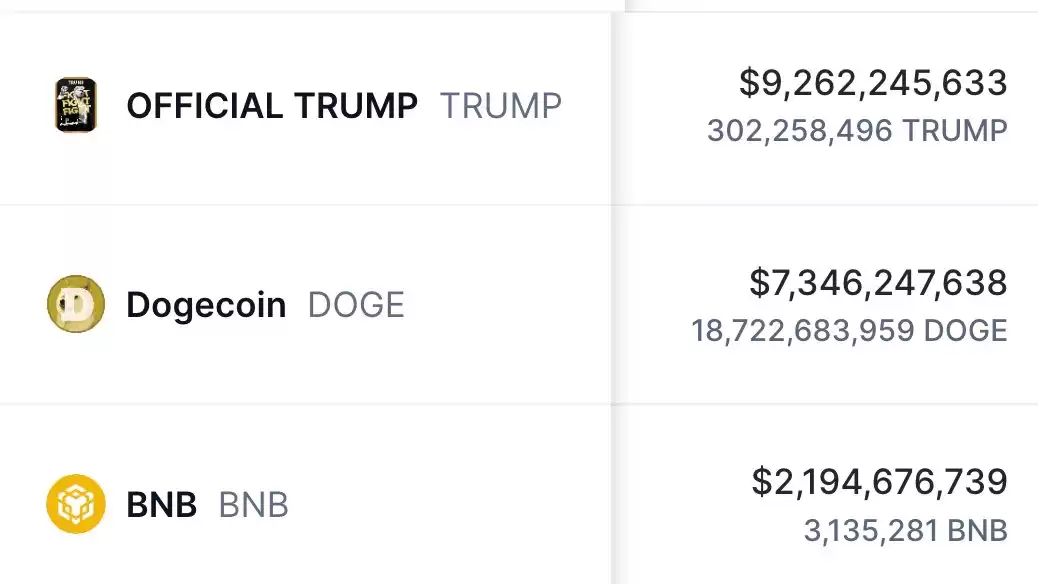1038x584 pixels.
Task: Click the BNB coin logo icon
Action: [x=75, y=504]
